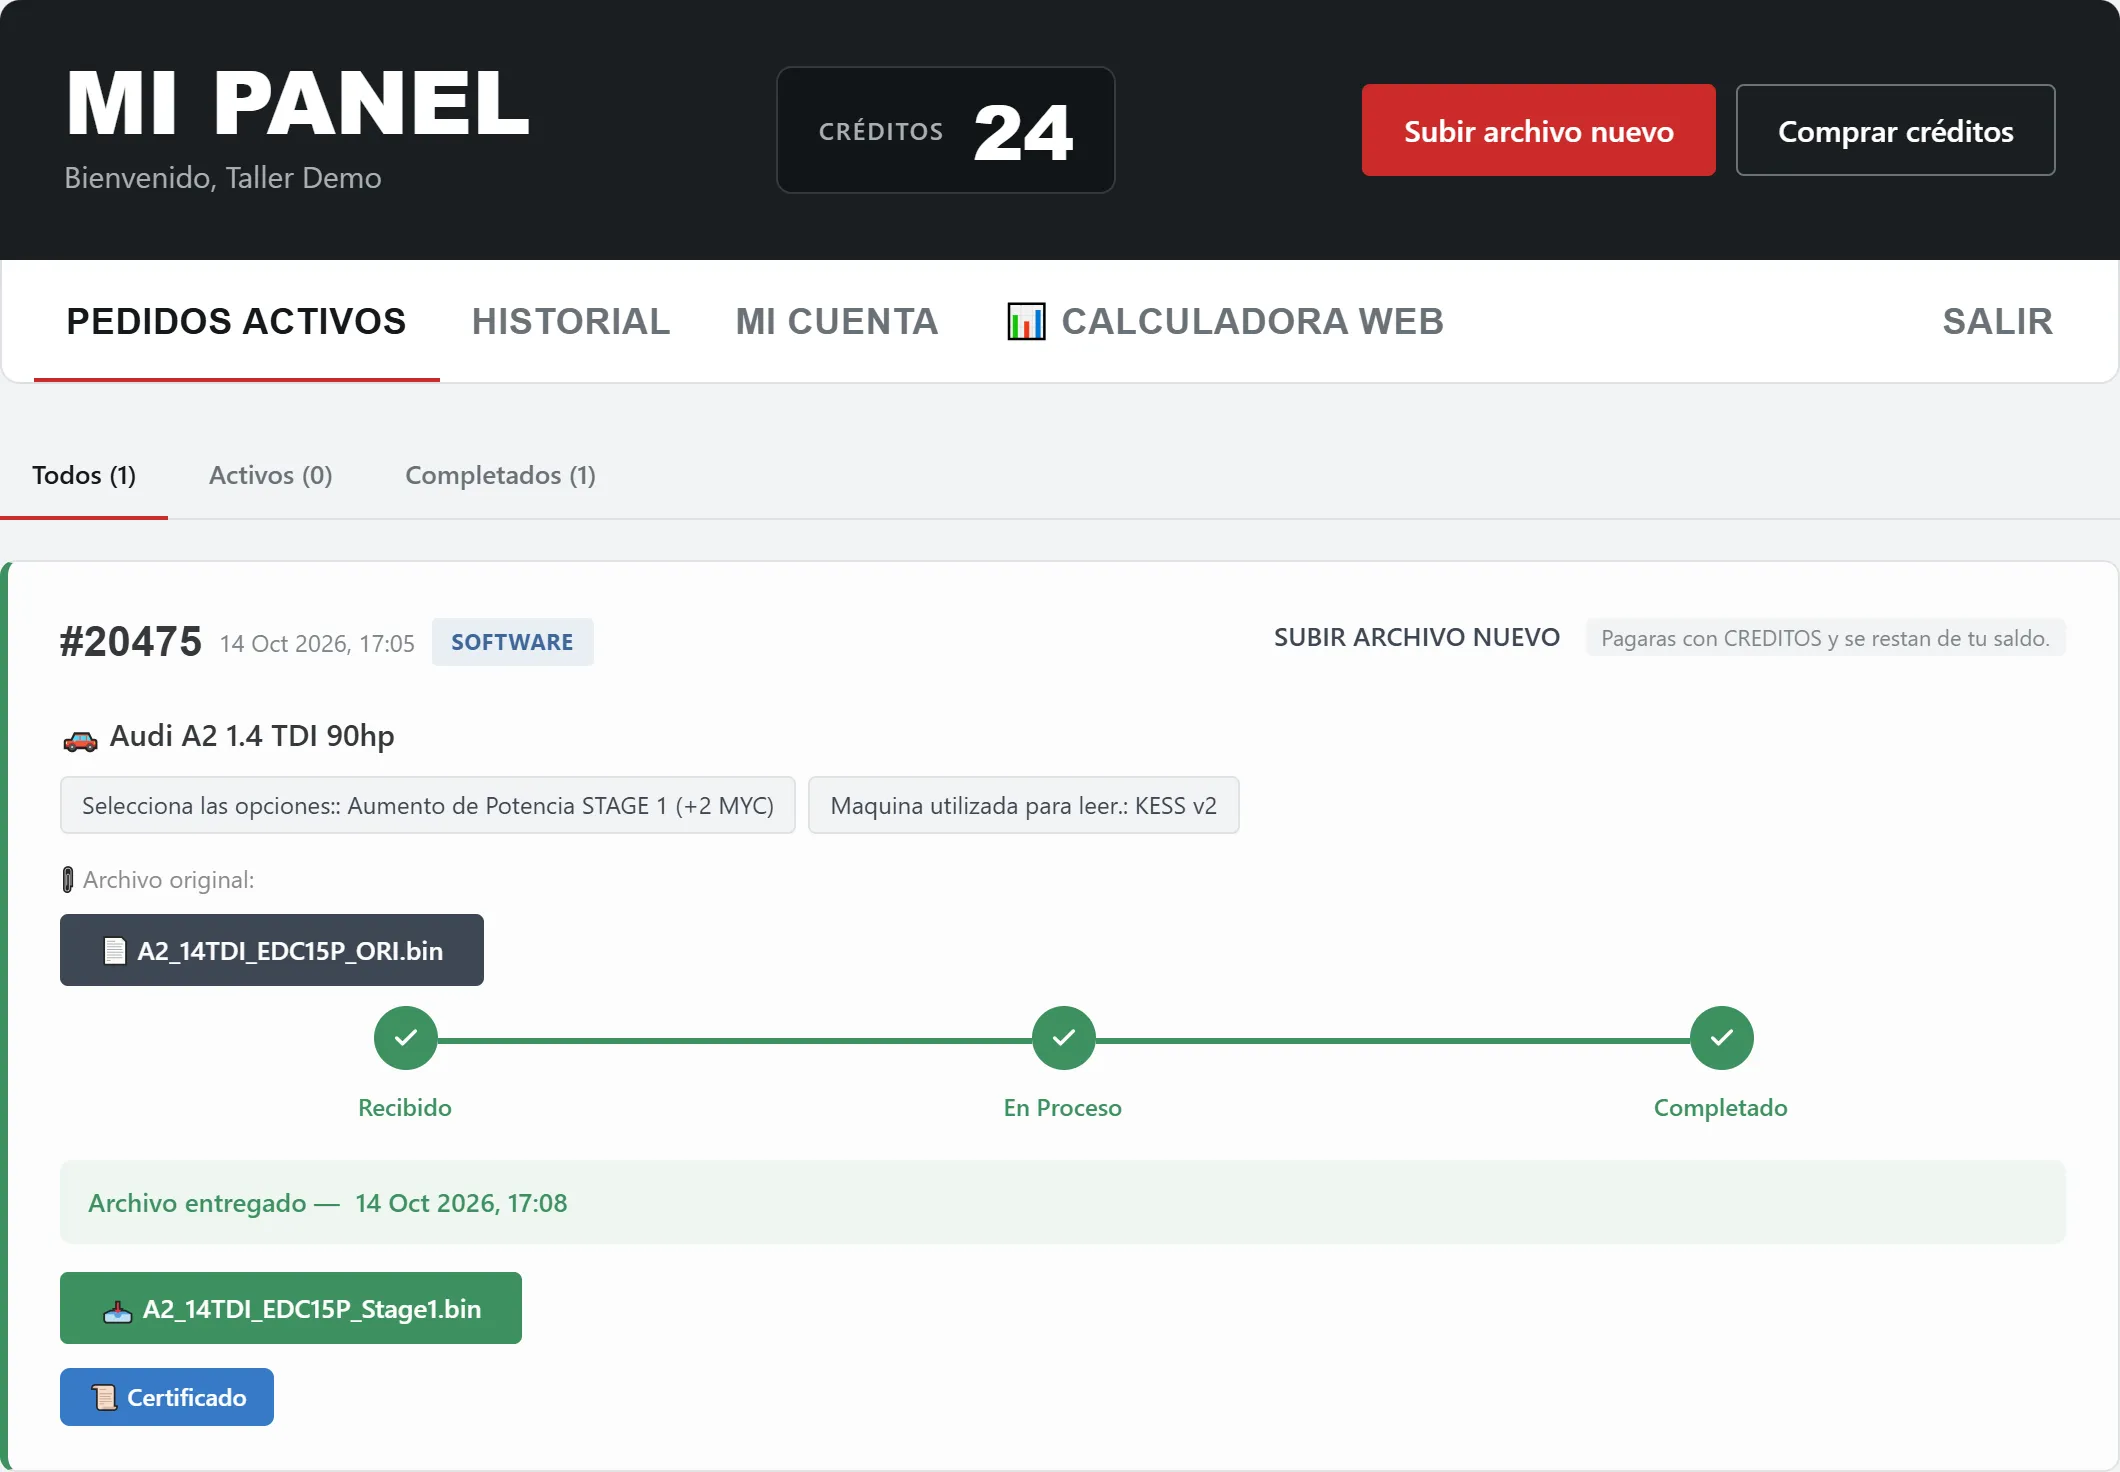
Task: Click the SUBIR ARCHIVO NUEVO label in order card
Action: pos(1416,637)
